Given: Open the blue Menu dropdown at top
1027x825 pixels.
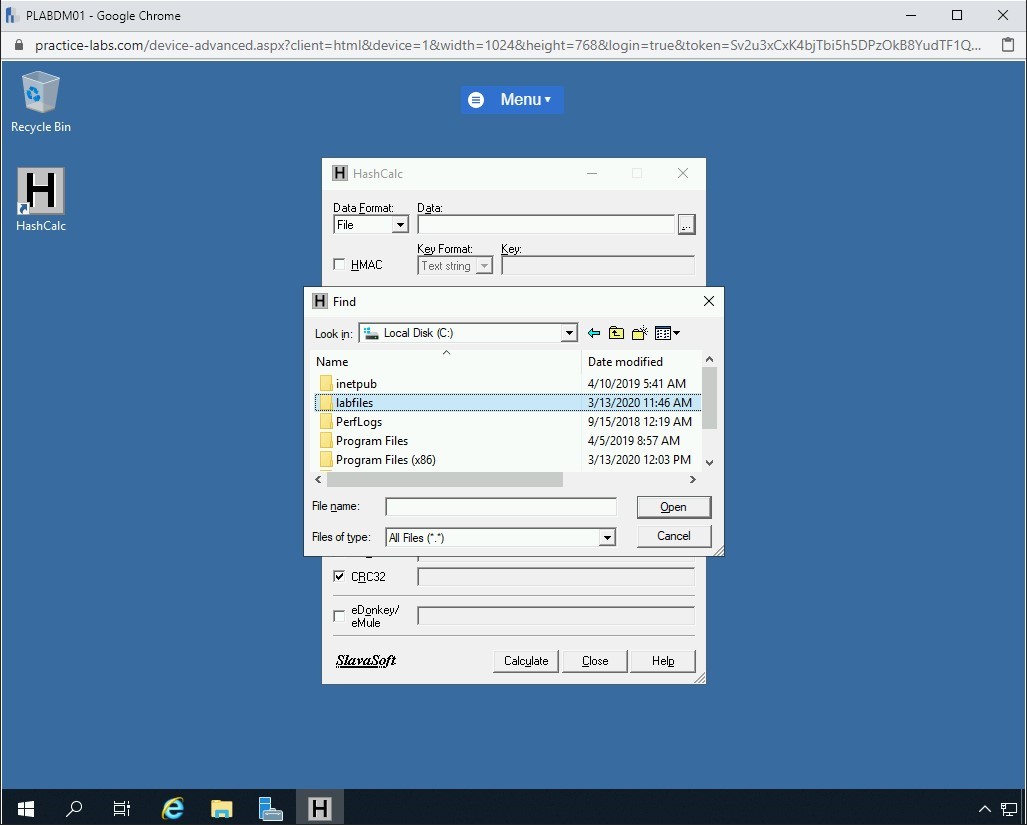Looking at the screenshot, I should point(512,99).
